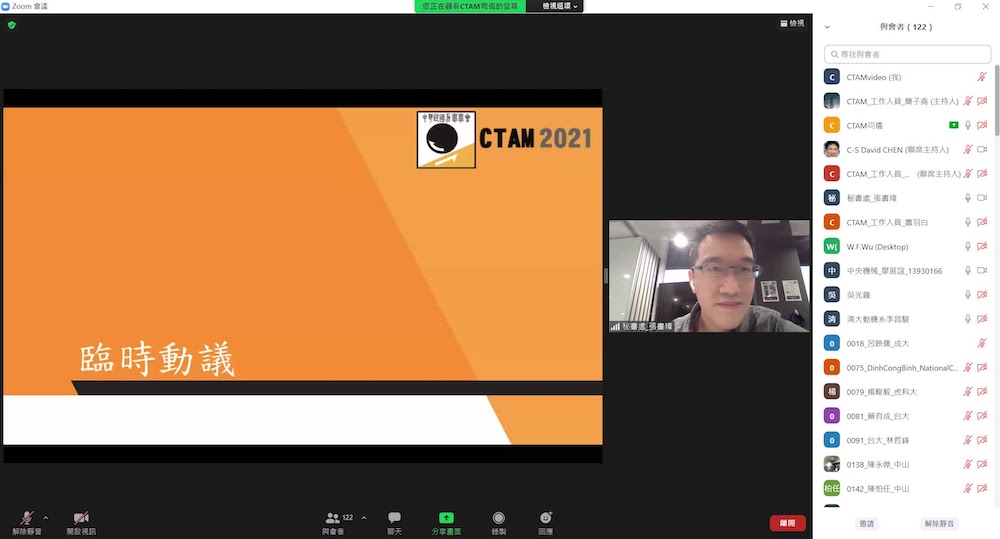Click the unmute (解除靜音) panel button
The image size is (1000, 539).
pos(939,524)
